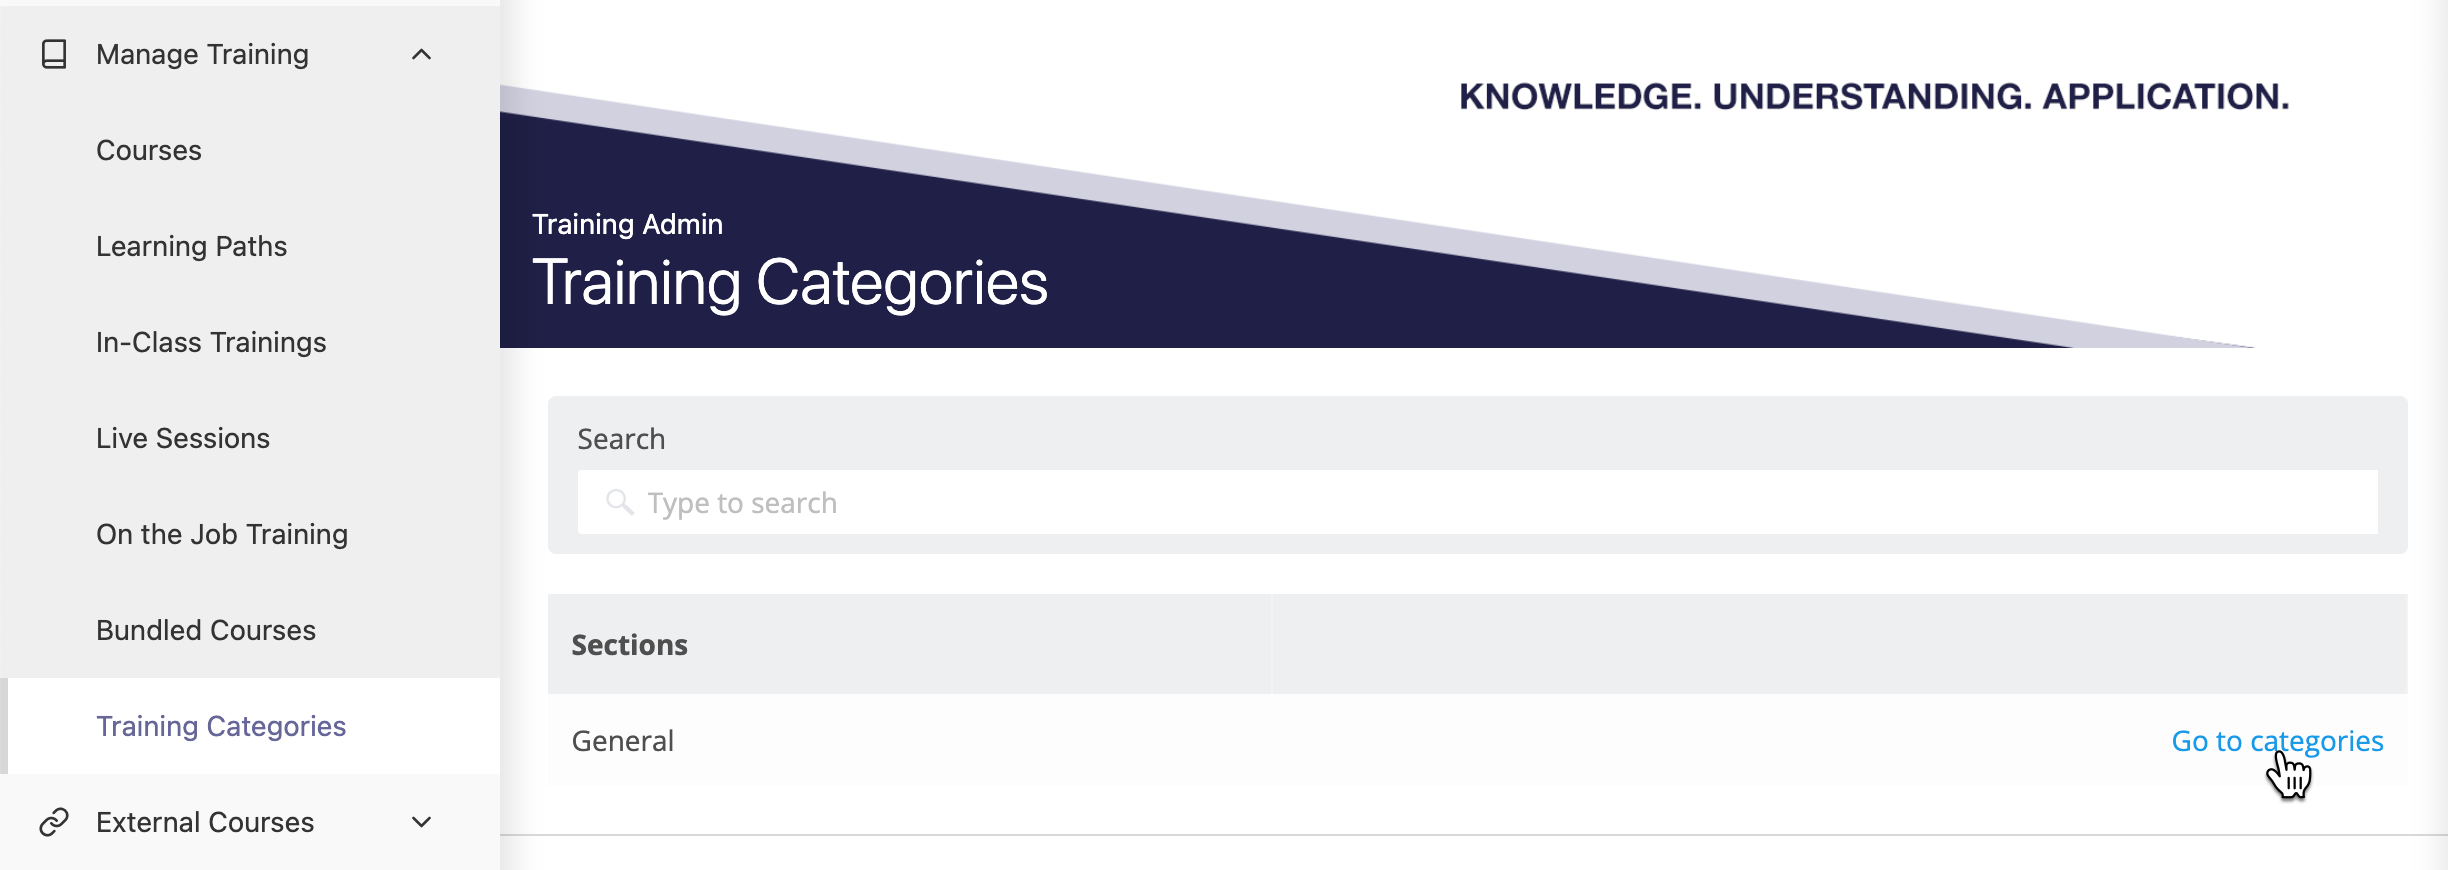Image resolution: width=2448 pixels, height=870 pixels.
Task: Click the Sections column header
Action: (629, 645)
